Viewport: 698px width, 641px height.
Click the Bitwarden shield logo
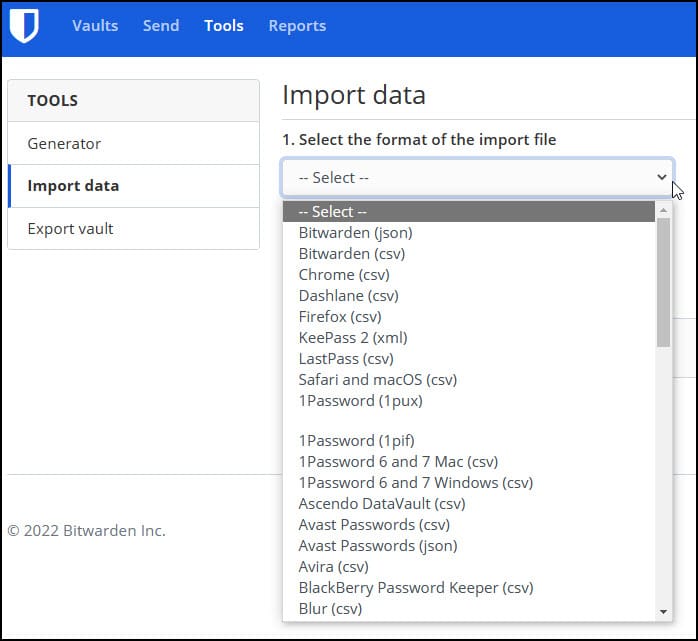24,26
